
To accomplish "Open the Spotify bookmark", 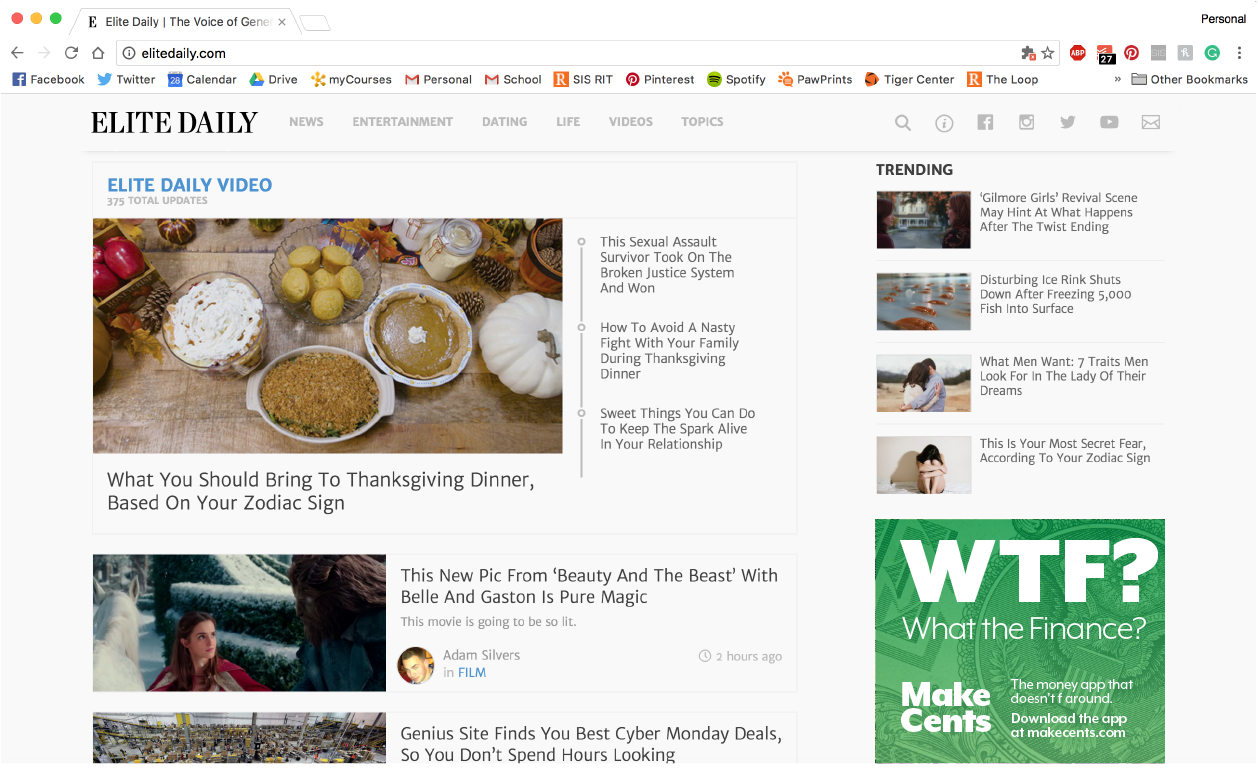I will point(736,79).
